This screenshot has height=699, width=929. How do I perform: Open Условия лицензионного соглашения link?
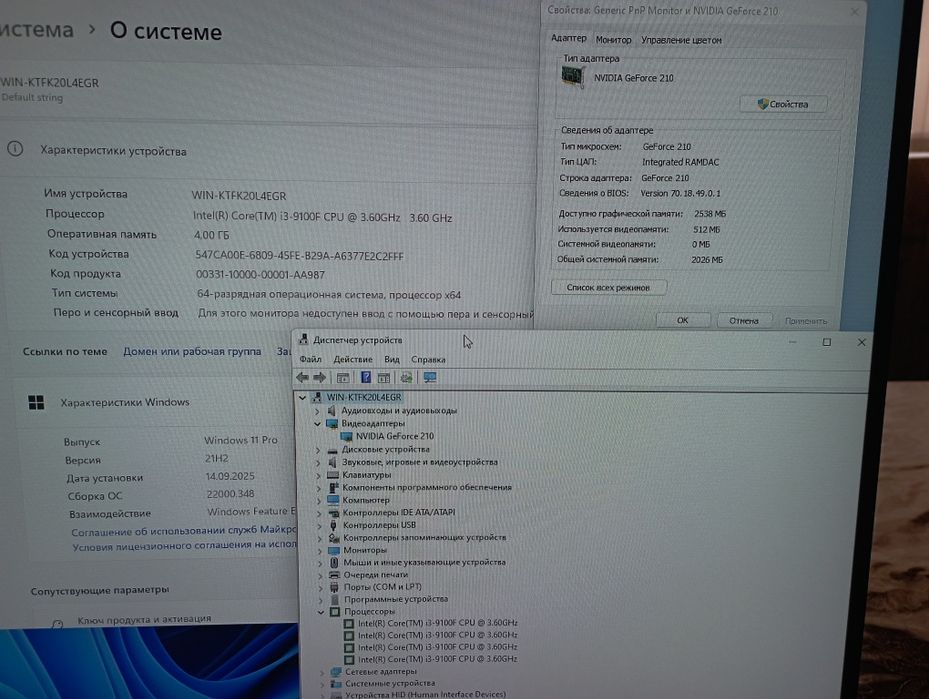(184, 546)
